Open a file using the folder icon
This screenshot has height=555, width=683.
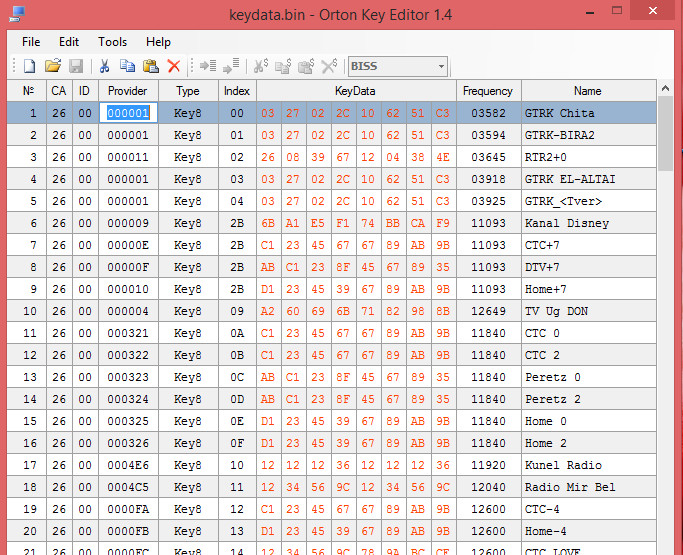pyautogui.click(x=53, y=66)
